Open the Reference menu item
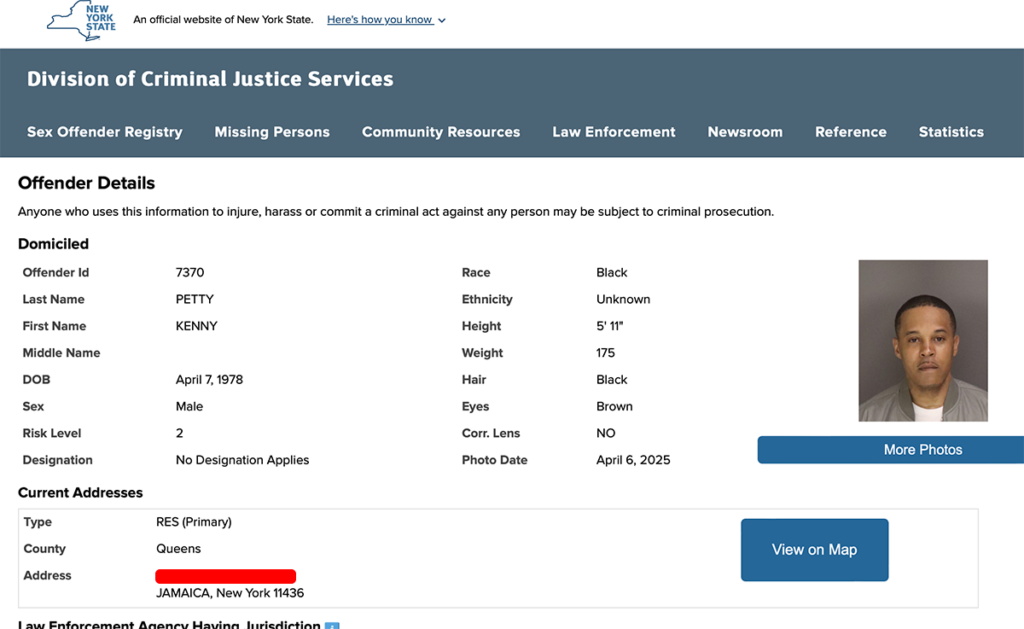This screenshot has height=629, width=1024. coord(851,132)
